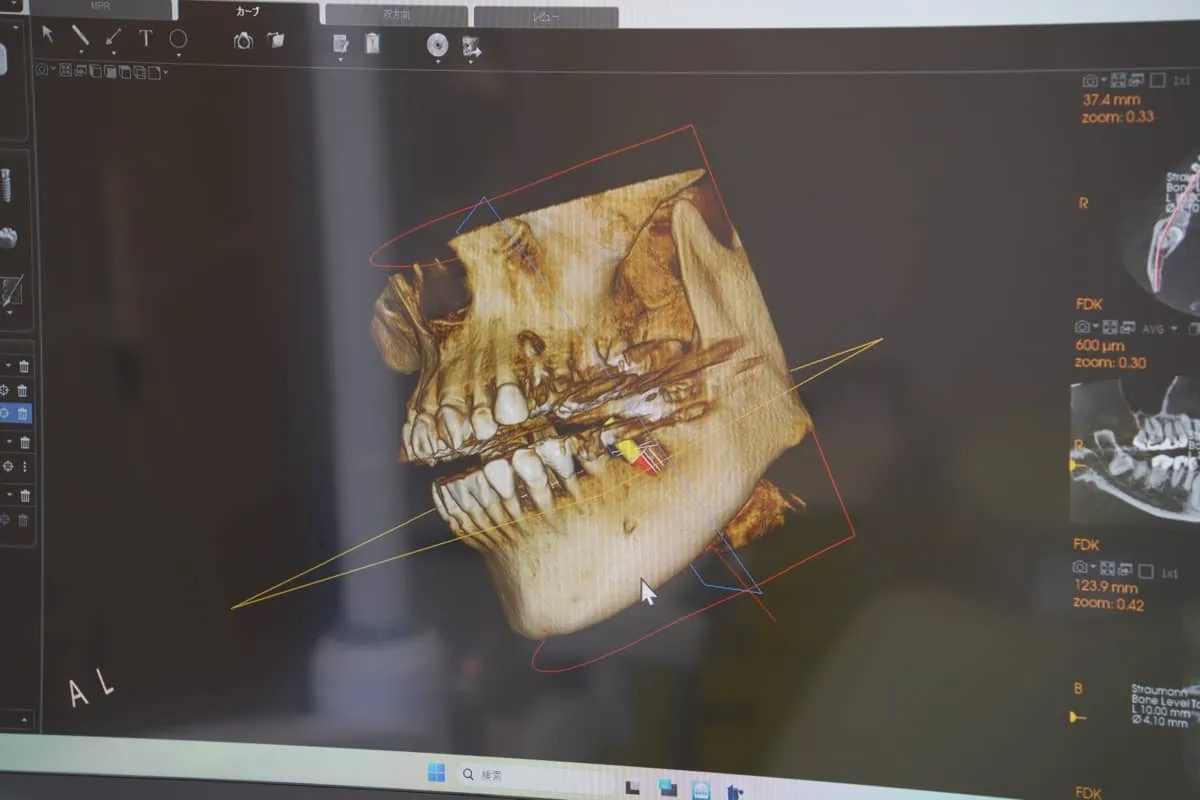Image resolution: width=1200 pixels, height=800 pixels.
Task: Click the zoom: 0.42 readout
Action: tap(1109, 604)
